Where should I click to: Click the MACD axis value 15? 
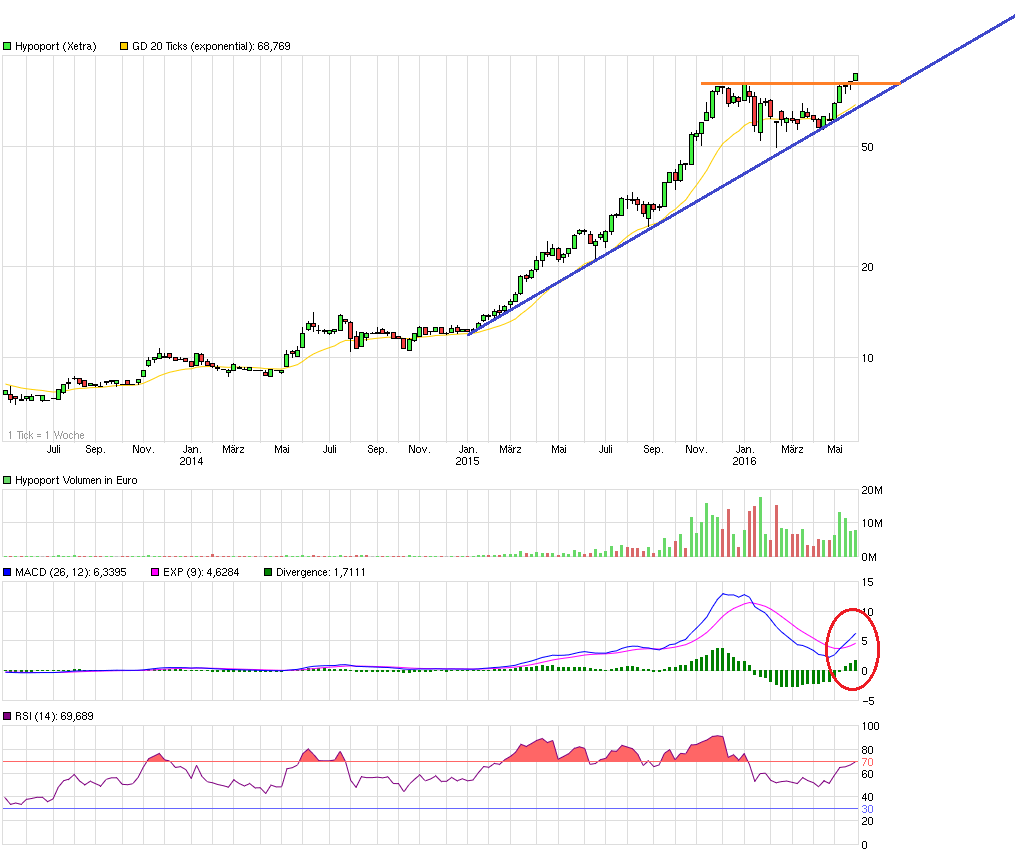pos(867,582)
